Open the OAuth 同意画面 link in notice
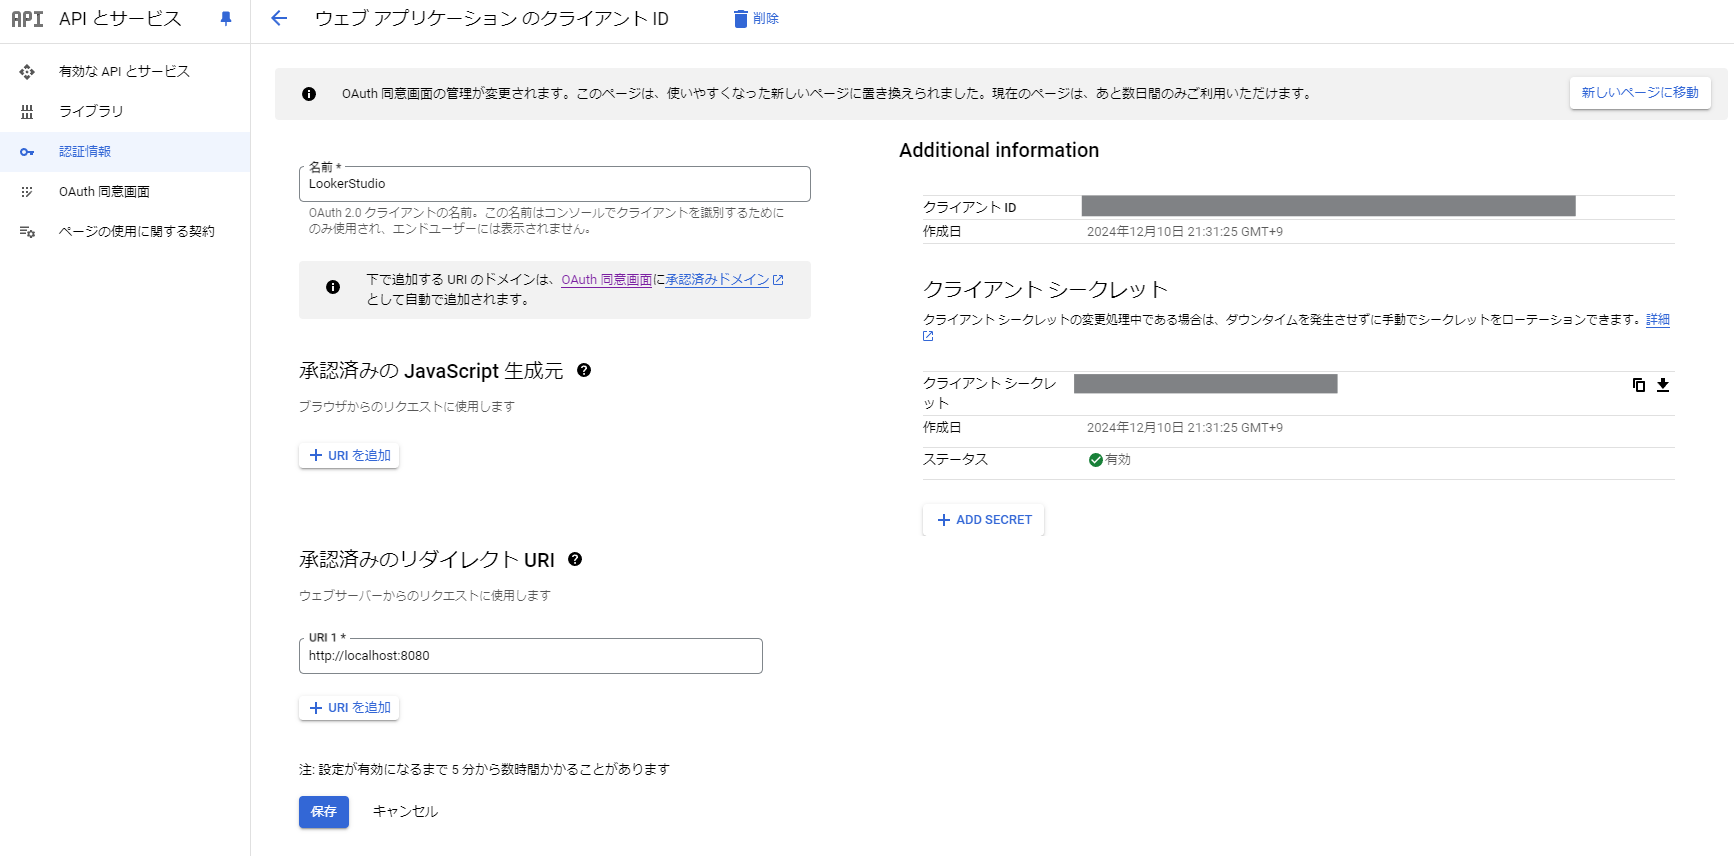1734x856 pixels. [x=606, y=280]
